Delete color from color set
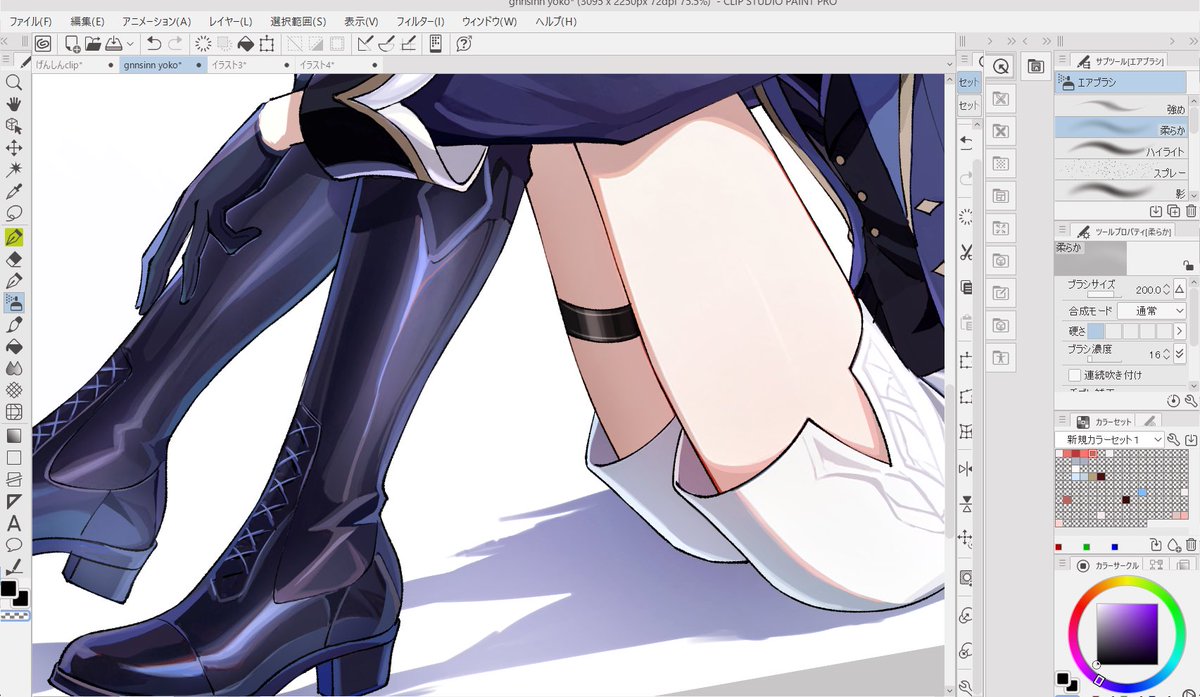 1191,545
